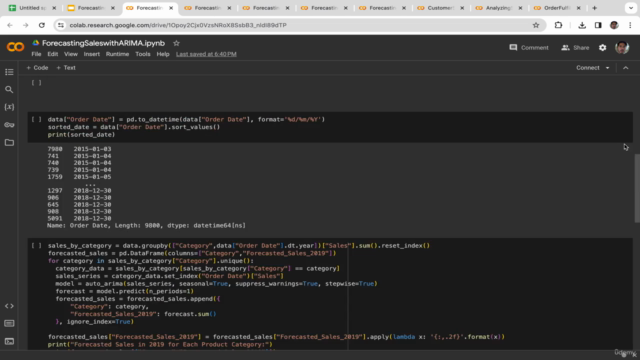Viewport: 640px width, 360px height.
Task: Run the Order Date to_datetime cell
Action: (x=36, y=119)
